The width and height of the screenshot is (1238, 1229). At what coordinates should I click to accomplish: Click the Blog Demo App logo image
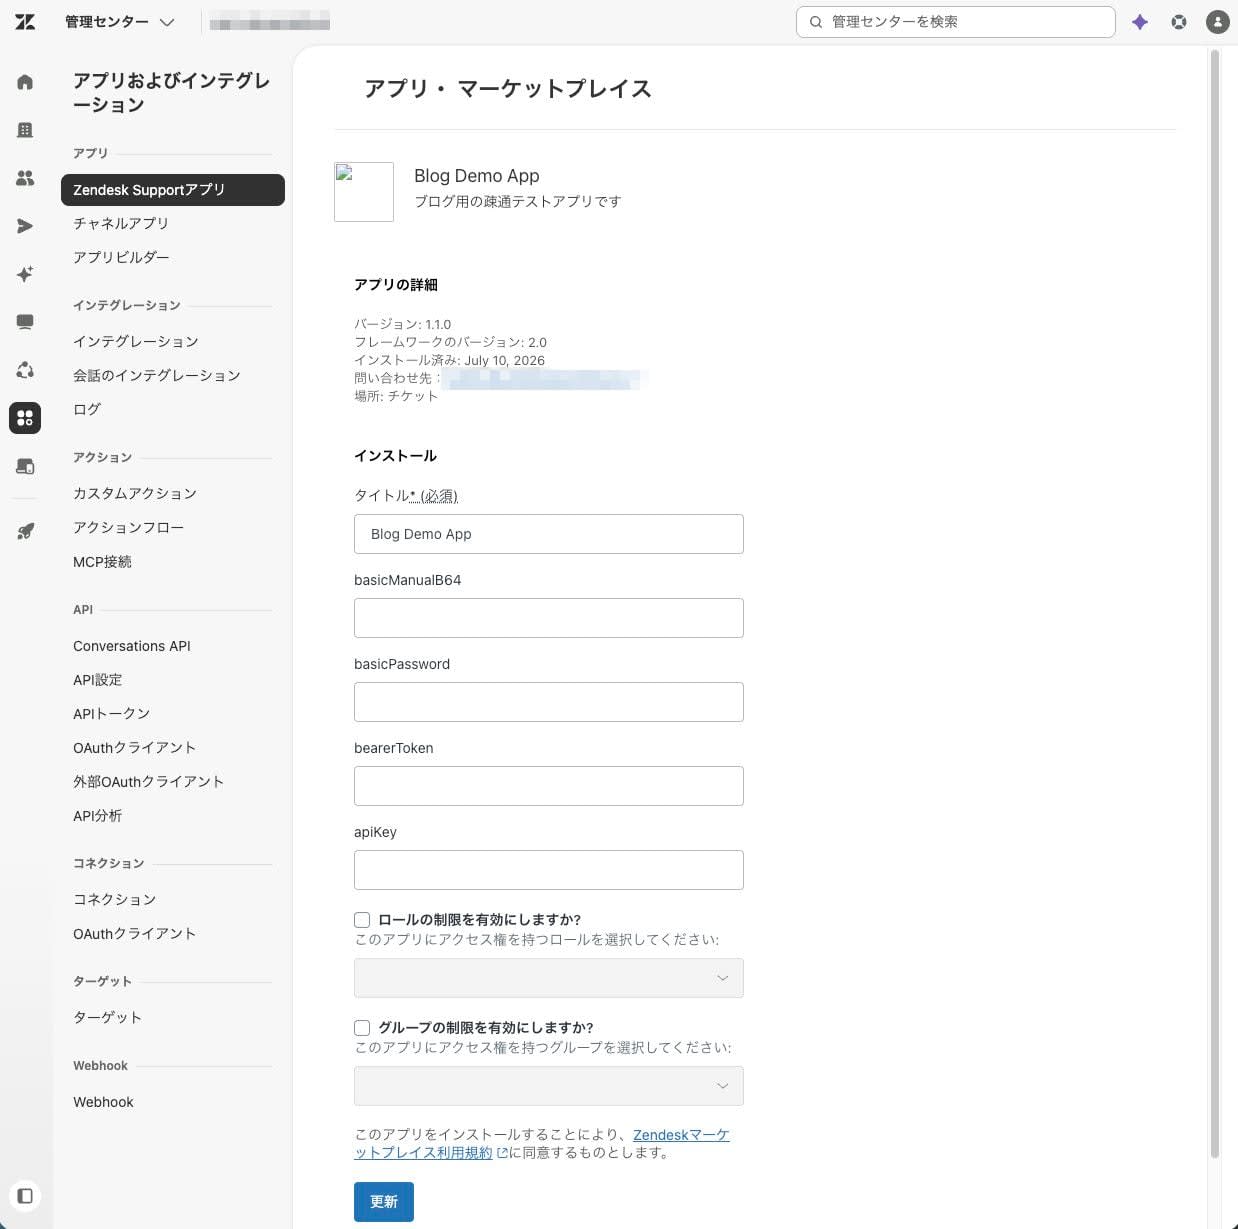click(x=364, y=192)
